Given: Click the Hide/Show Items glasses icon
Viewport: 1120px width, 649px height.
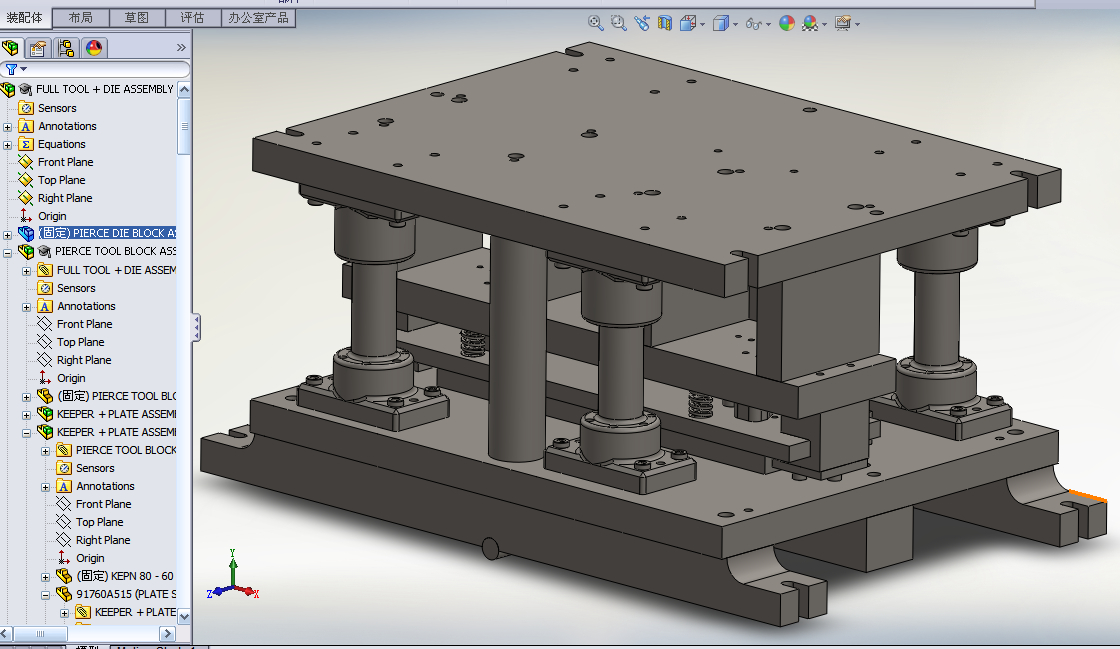Looking at the screenshot, I should (x=754, y=24).
